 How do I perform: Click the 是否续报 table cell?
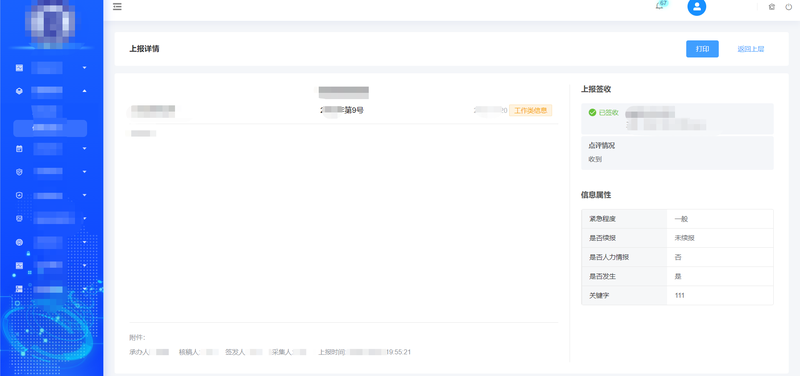point(624,238)
